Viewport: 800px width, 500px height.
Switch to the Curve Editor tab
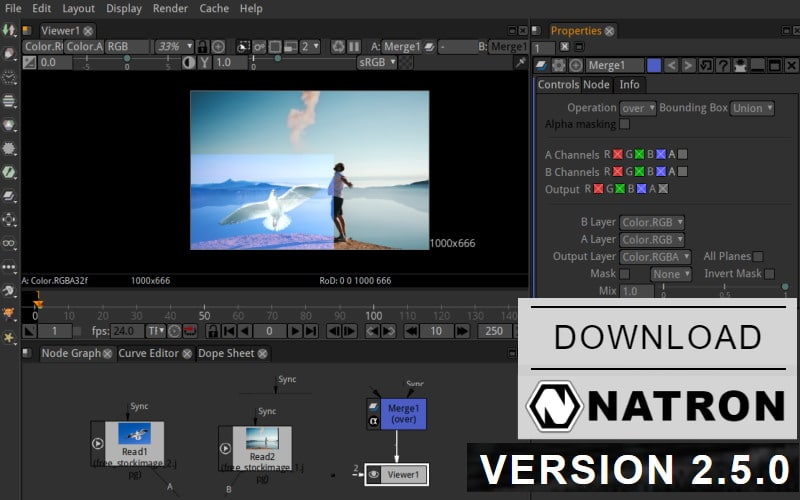click(x=148, y=353)
